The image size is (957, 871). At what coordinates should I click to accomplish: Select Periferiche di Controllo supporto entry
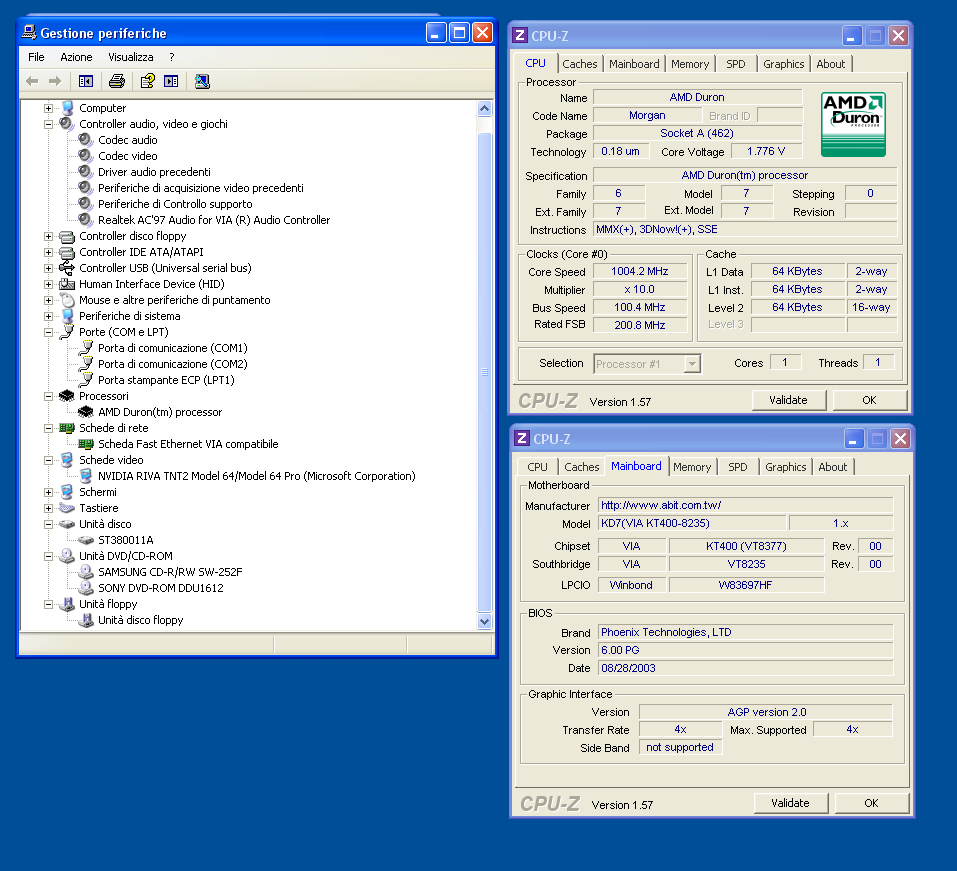[x=175, y=204]
